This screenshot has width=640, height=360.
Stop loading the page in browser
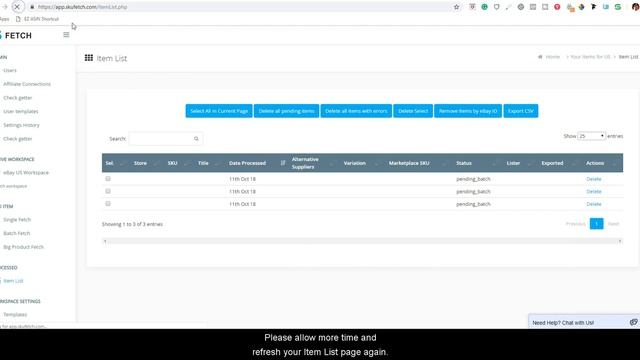click(x=17, y=7)
